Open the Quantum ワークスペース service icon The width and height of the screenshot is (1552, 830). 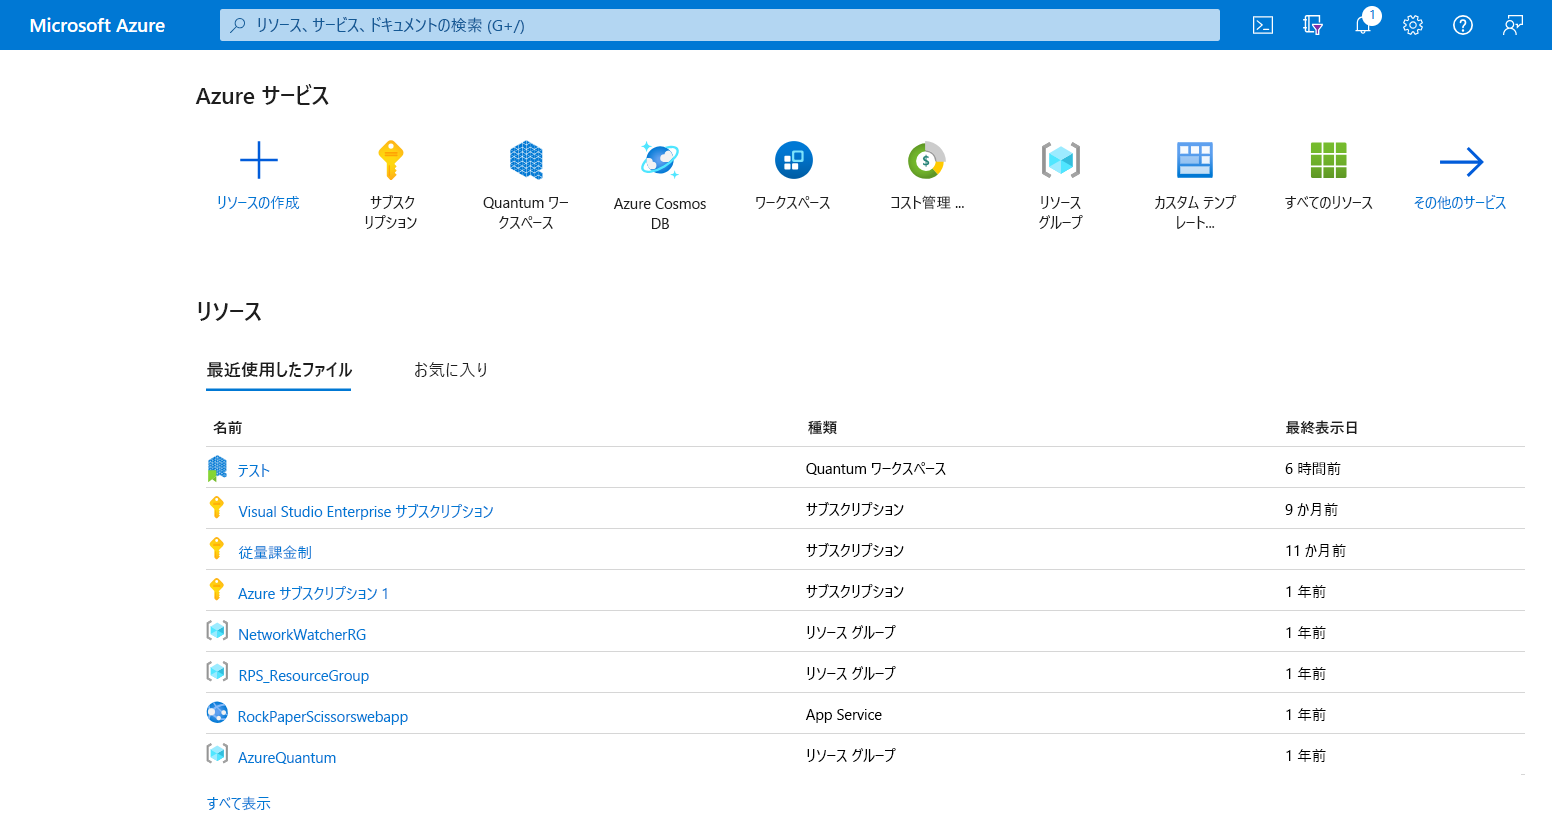click(x=526, y=160)
